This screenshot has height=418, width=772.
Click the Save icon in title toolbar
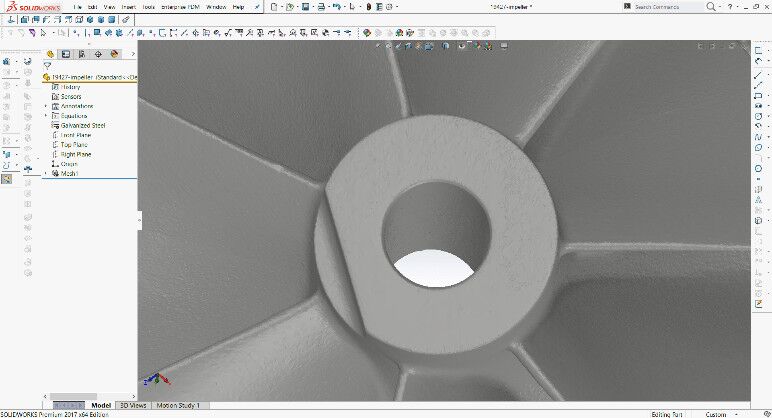pyautogui.click(x=305, y=7)
